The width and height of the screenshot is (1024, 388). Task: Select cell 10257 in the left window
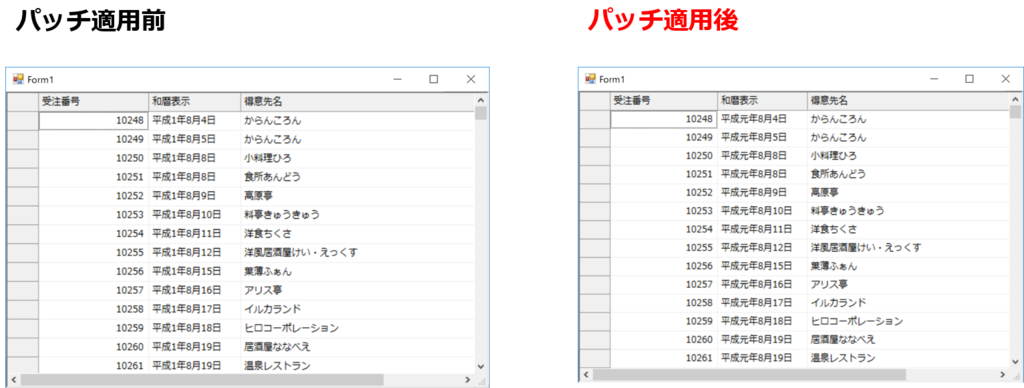[x=93, y=290]
